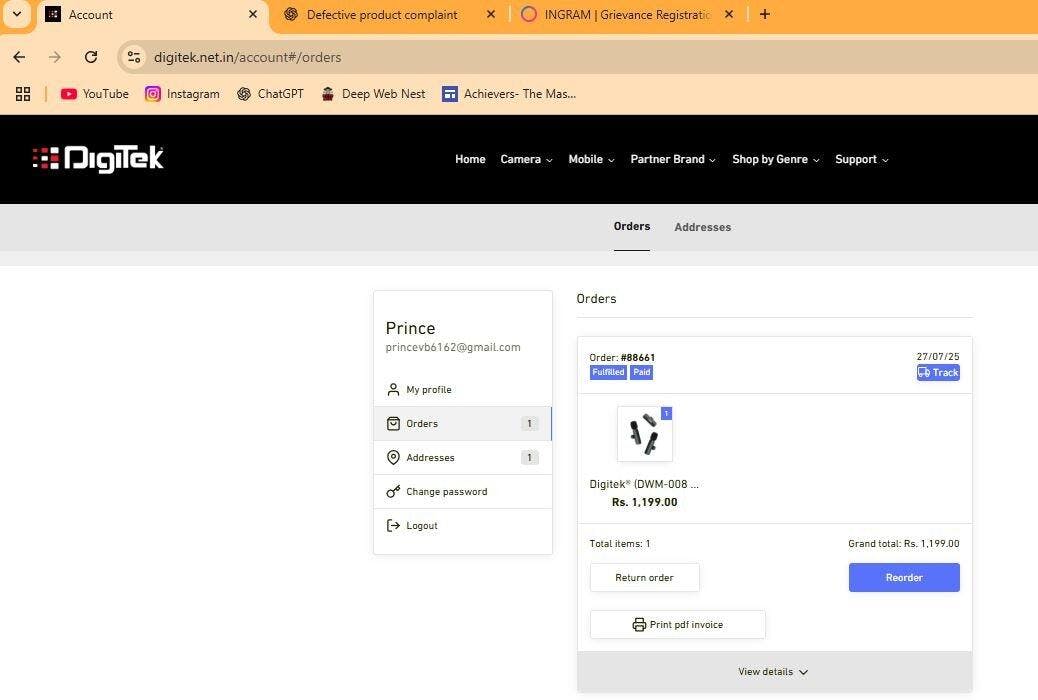Viewport: 1038px width, 700px height.
Task: Open the Digitek (DWM-008 ... product link
Action: [x=643, y=484]
